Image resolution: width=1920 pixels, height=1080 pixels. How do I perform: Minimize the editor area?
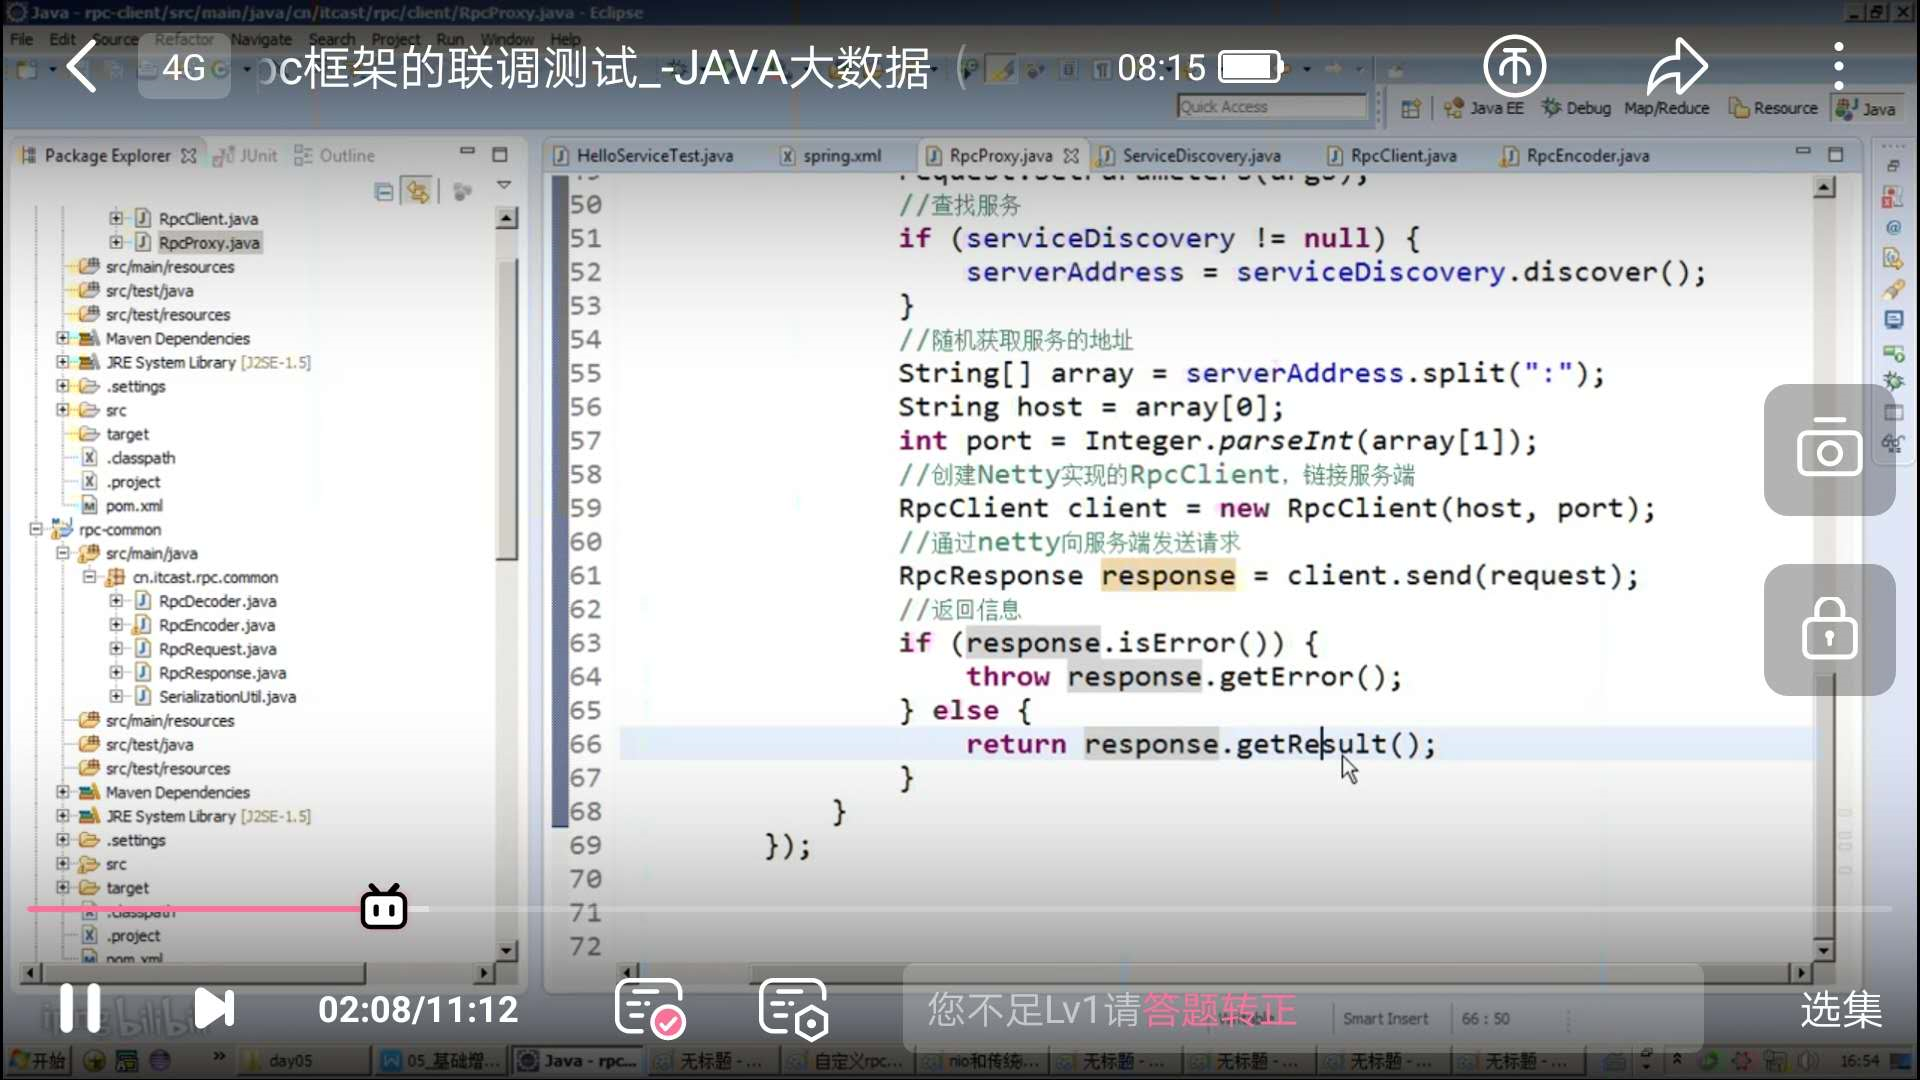1803,152
